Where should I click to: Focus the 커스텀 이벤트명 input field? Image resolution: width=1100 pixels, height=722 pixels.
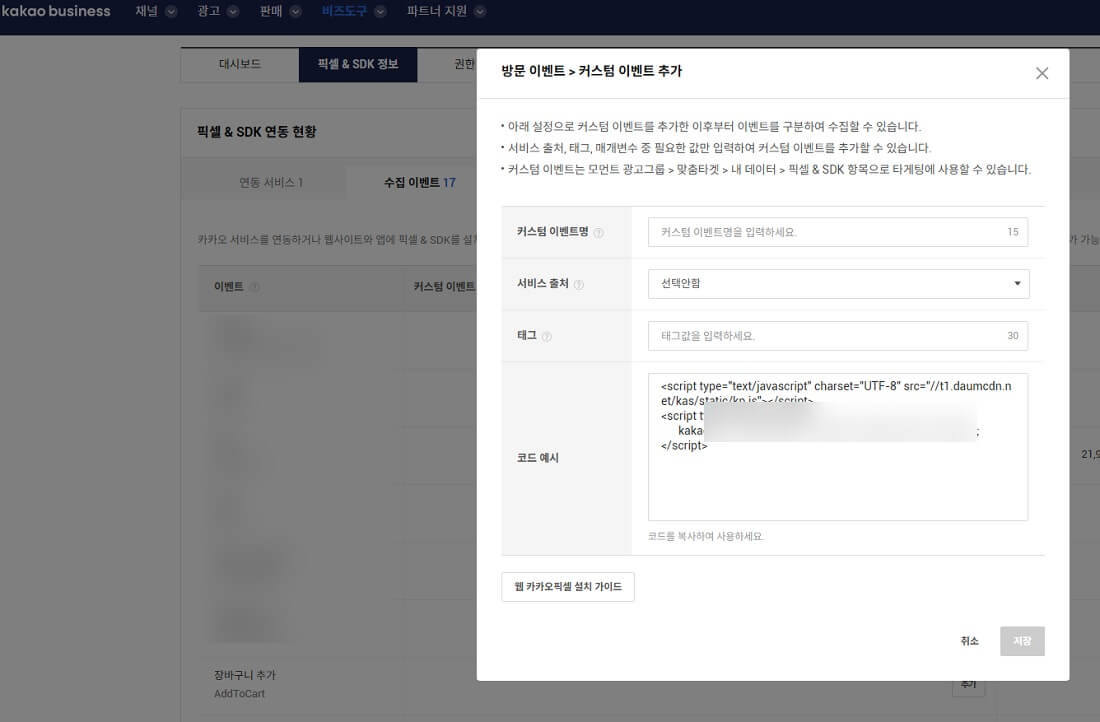(838, 232)
